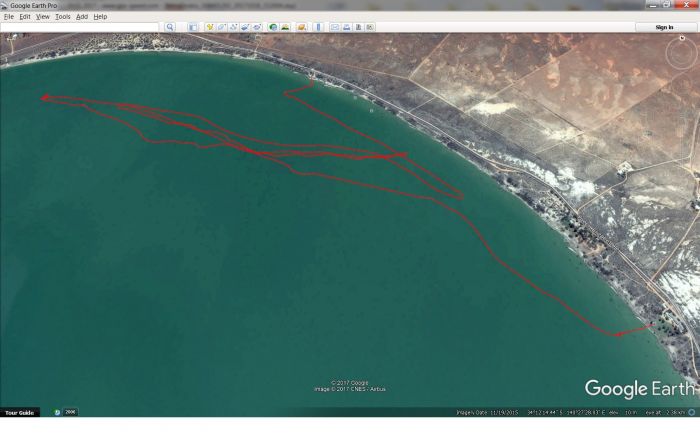Select the Add Polygon tool
The height and width of the screenshot is (446, 700).
point(221,27)
